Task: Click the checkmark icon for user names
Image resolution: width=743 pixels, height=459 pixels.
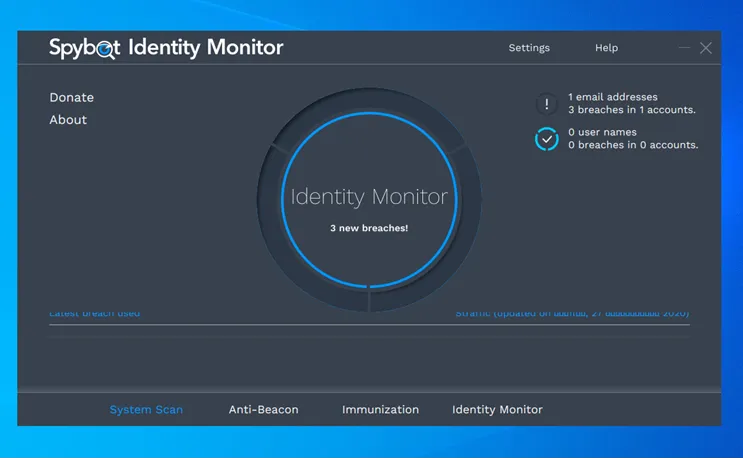Action: 546,139
